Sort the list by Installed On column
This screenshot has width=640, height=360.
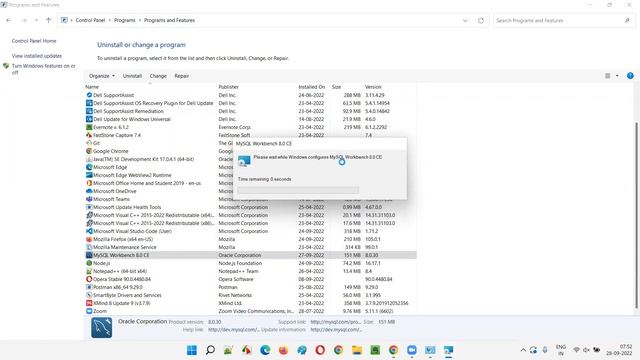click(313, 87)
